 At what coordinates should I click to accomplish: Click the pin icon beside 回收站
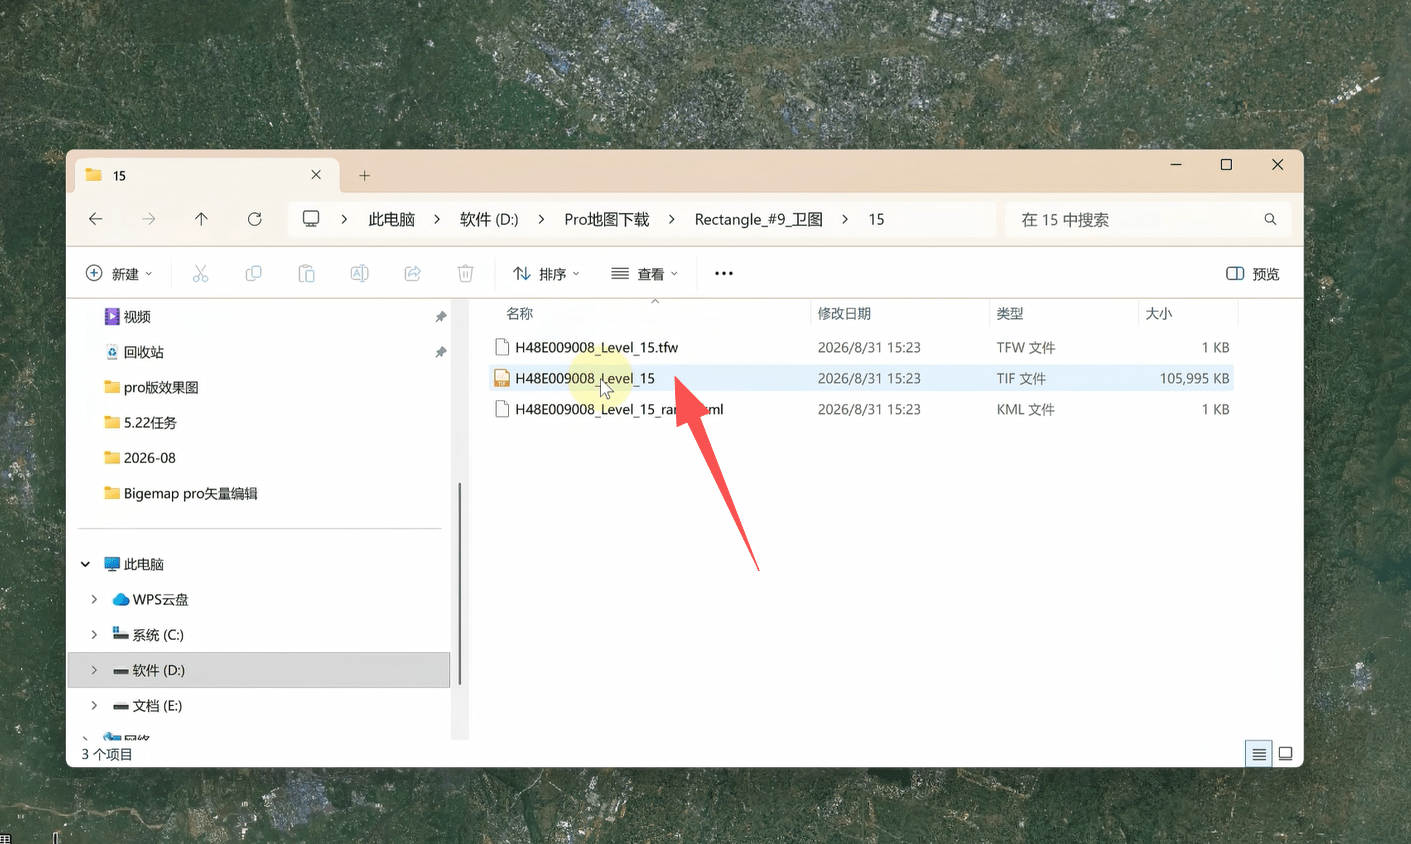440,352
